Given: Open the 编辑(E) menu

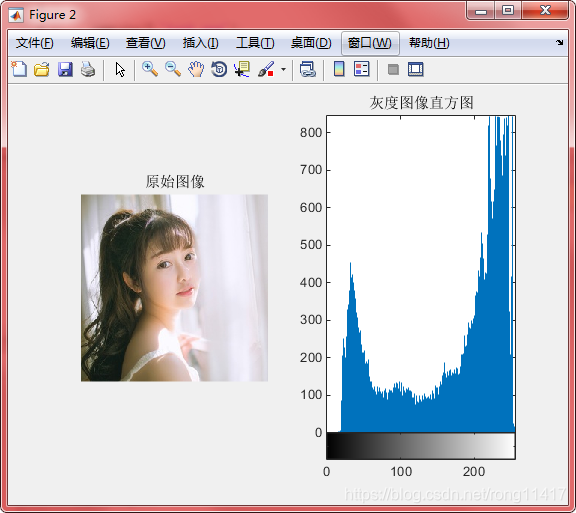Looking at the screenshot, I should [90, 43].
